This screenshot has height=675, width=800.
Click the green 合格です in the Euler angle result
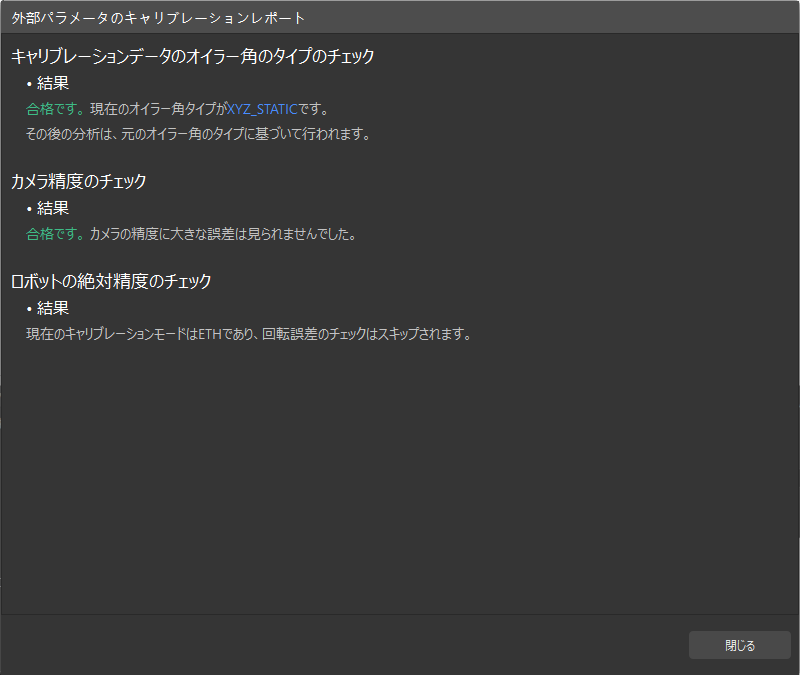[55, 109]
